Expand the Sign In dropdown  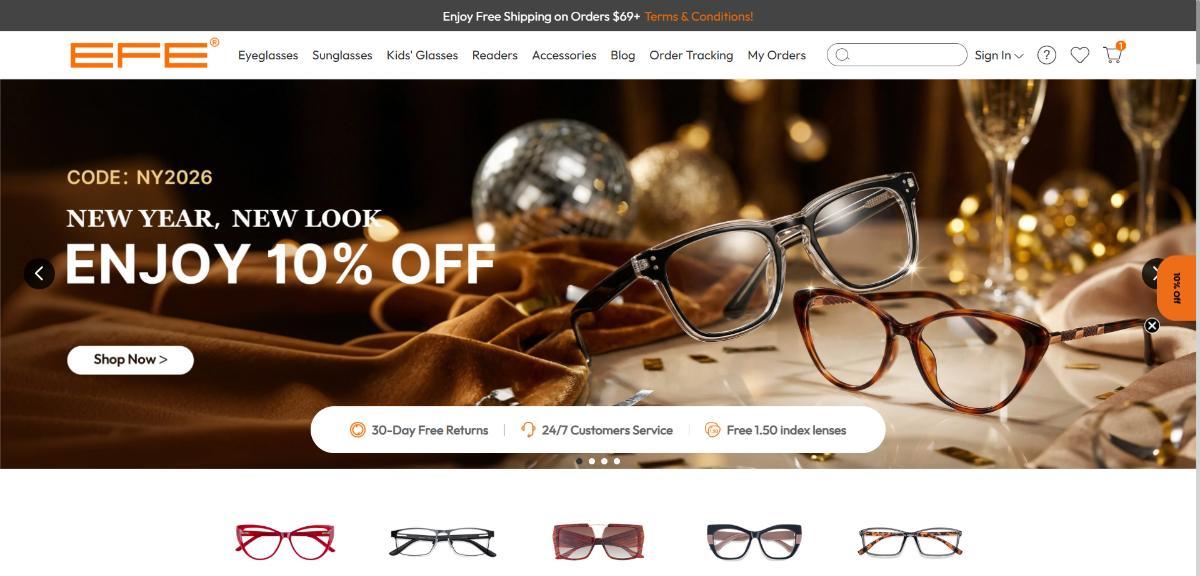[999, 55]
